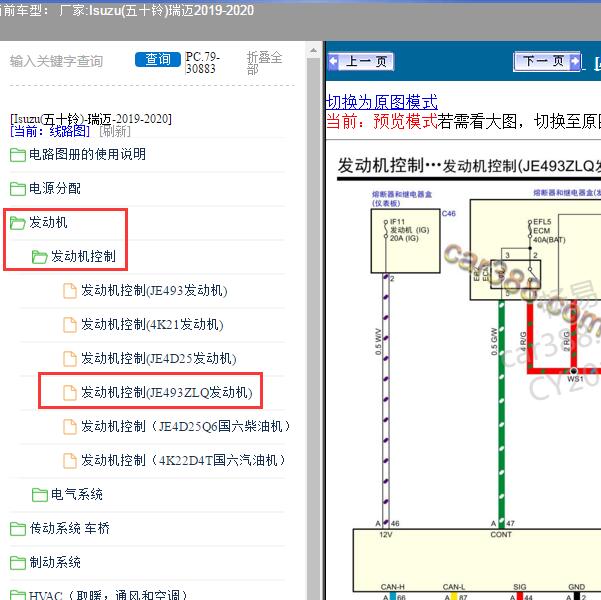The width and height of the screenshot is (601, 600).
Task: Click the 查询 search button
Action: 158,59
